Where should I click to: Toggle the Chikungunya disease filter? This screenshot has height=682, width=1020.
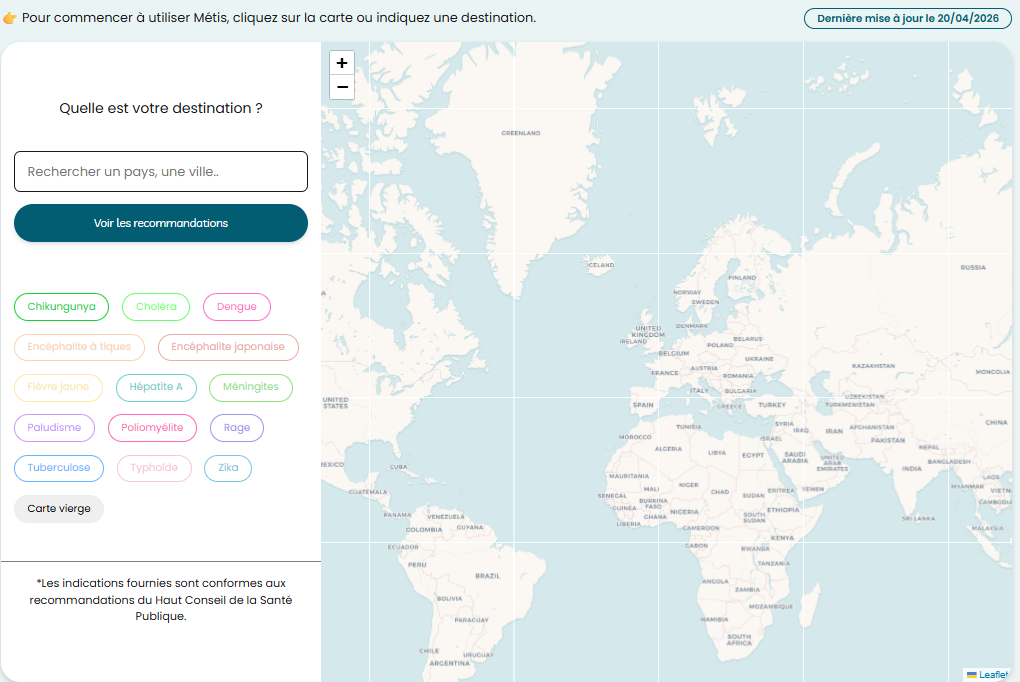coord(61,307)
